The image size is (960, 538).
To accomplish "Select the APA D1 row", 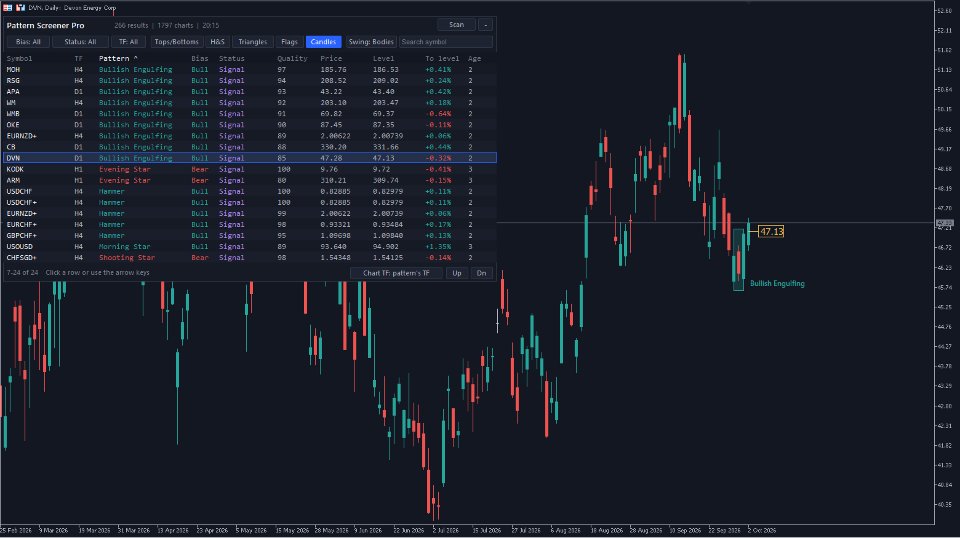I will pyautogui.click(x=250, y=92).
